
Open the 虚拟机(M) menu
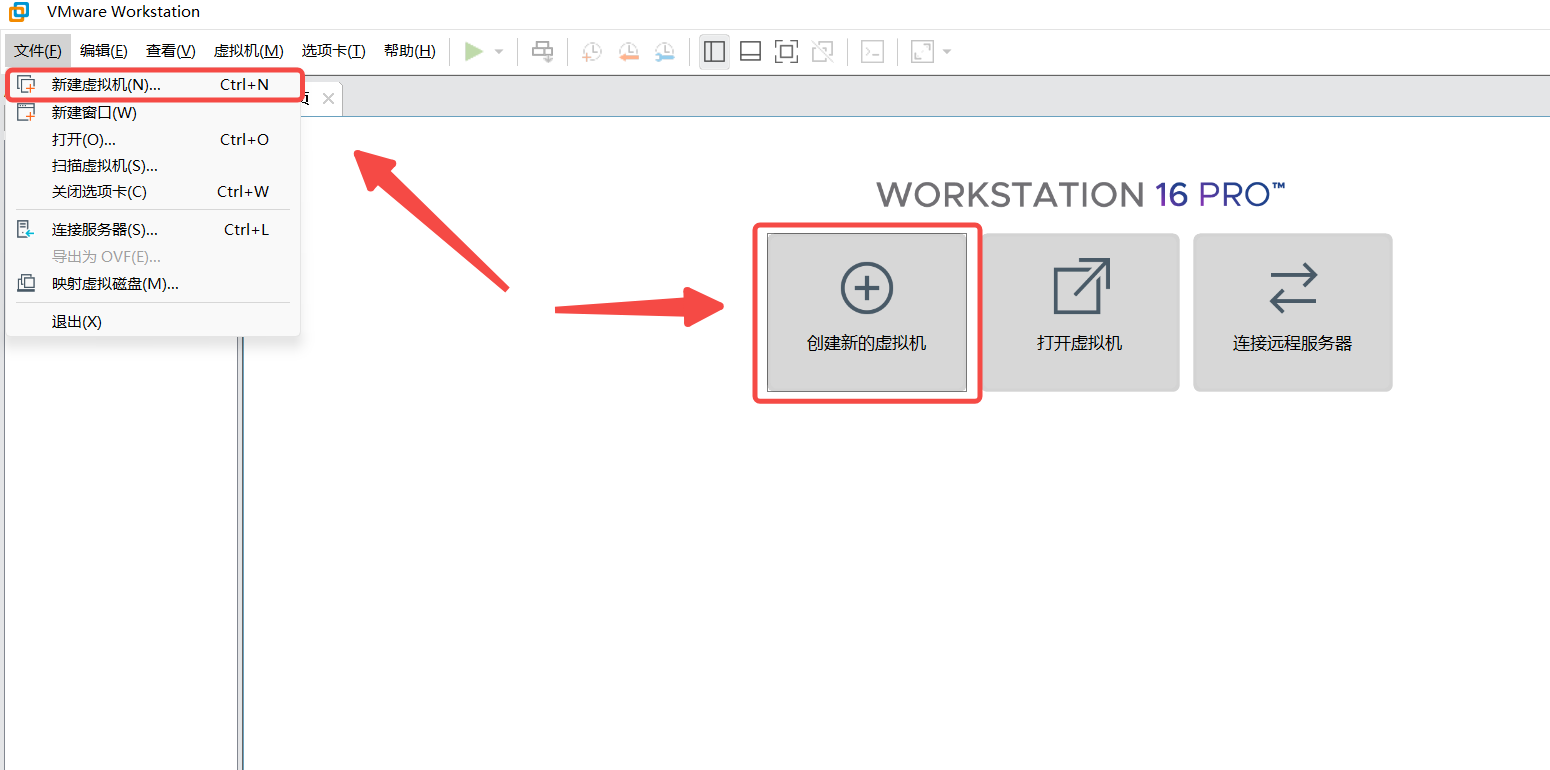pyautogui.click(x=249, y=51)
